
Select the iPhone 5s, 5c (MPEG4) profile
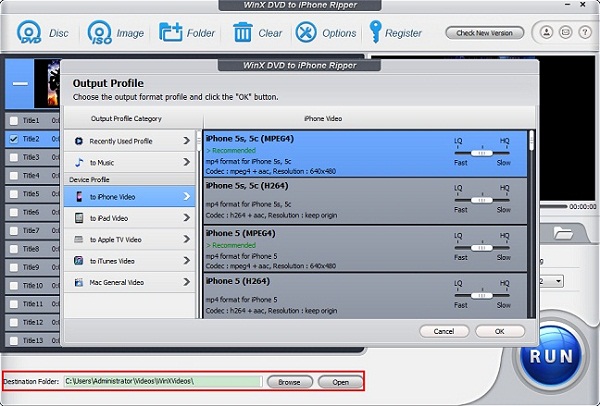pyautogui.click(x=365, y=154)
